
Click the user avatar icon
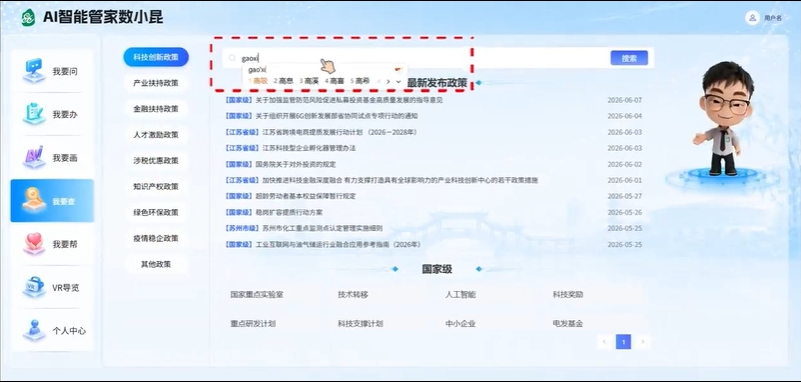point(752,17)
